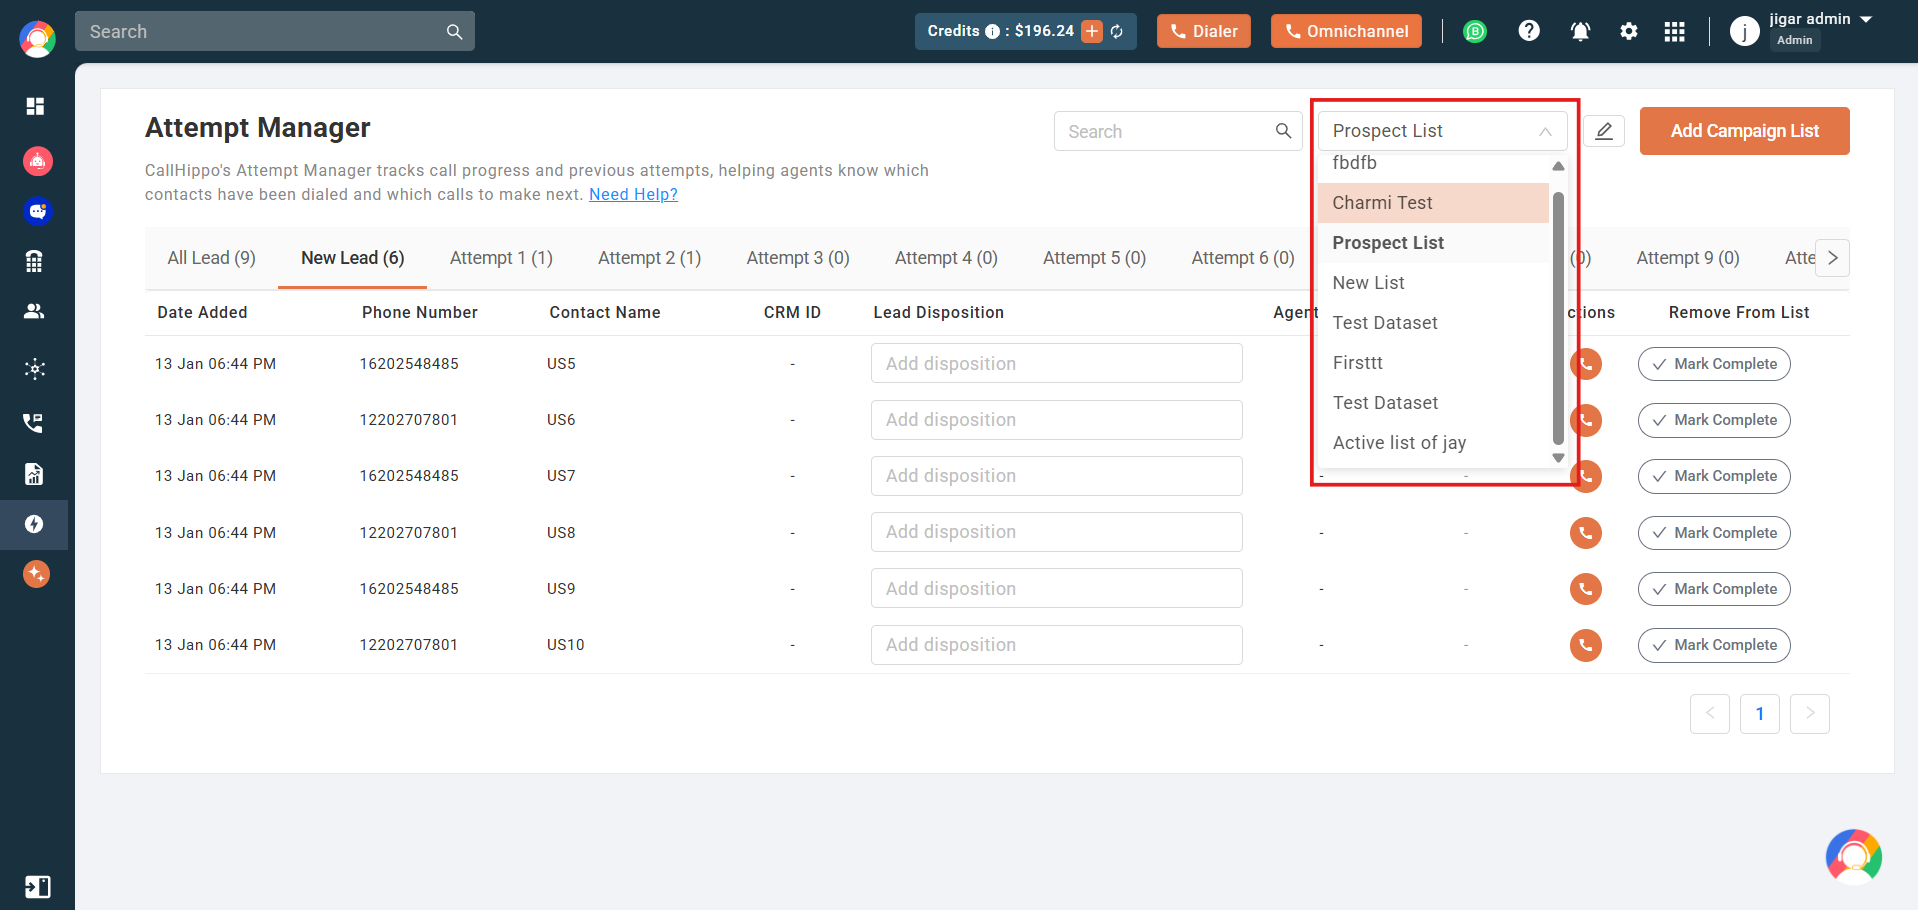The height and width of the screenshot is (910, 1918).
Task: Call contact US10 phone icon
Action: 1585,645
